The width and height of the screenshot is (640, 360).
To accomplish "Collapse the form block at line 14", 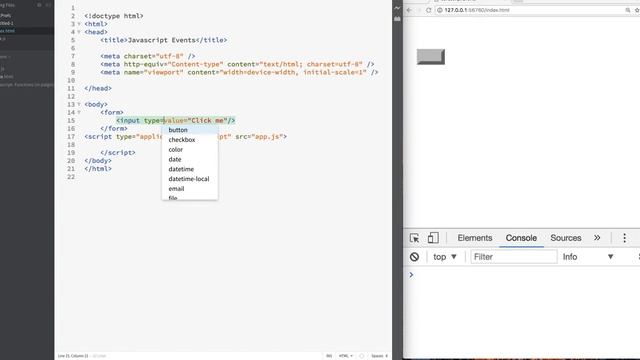I will tap(79, 112).
